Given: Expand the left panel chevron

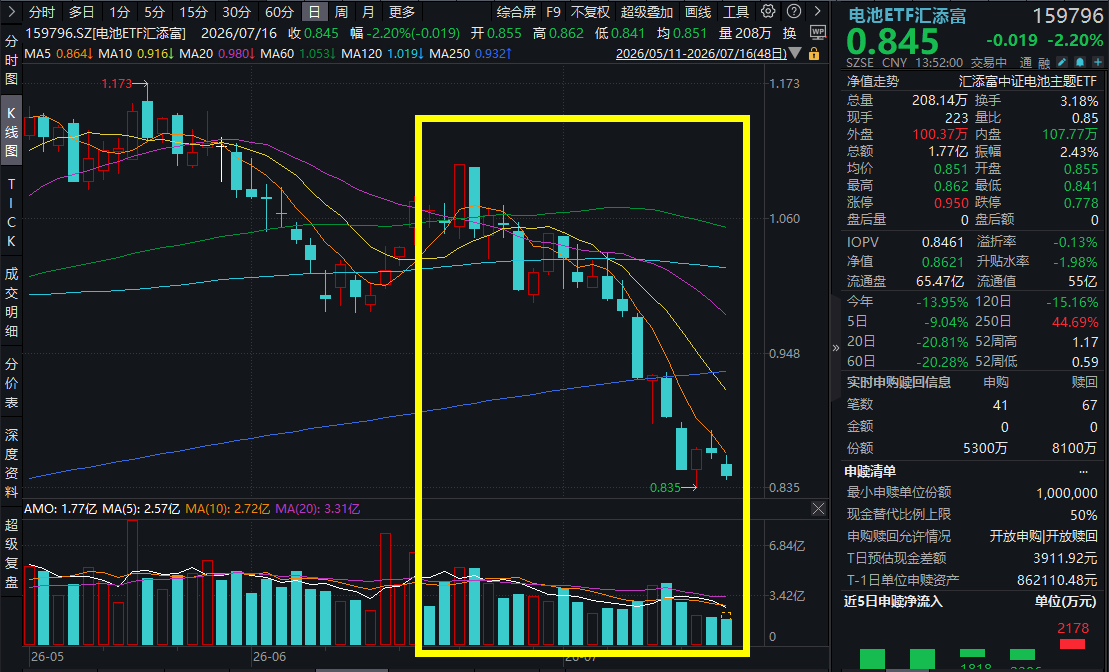Looking at the screenshot, I should click(x=11, y=12).
